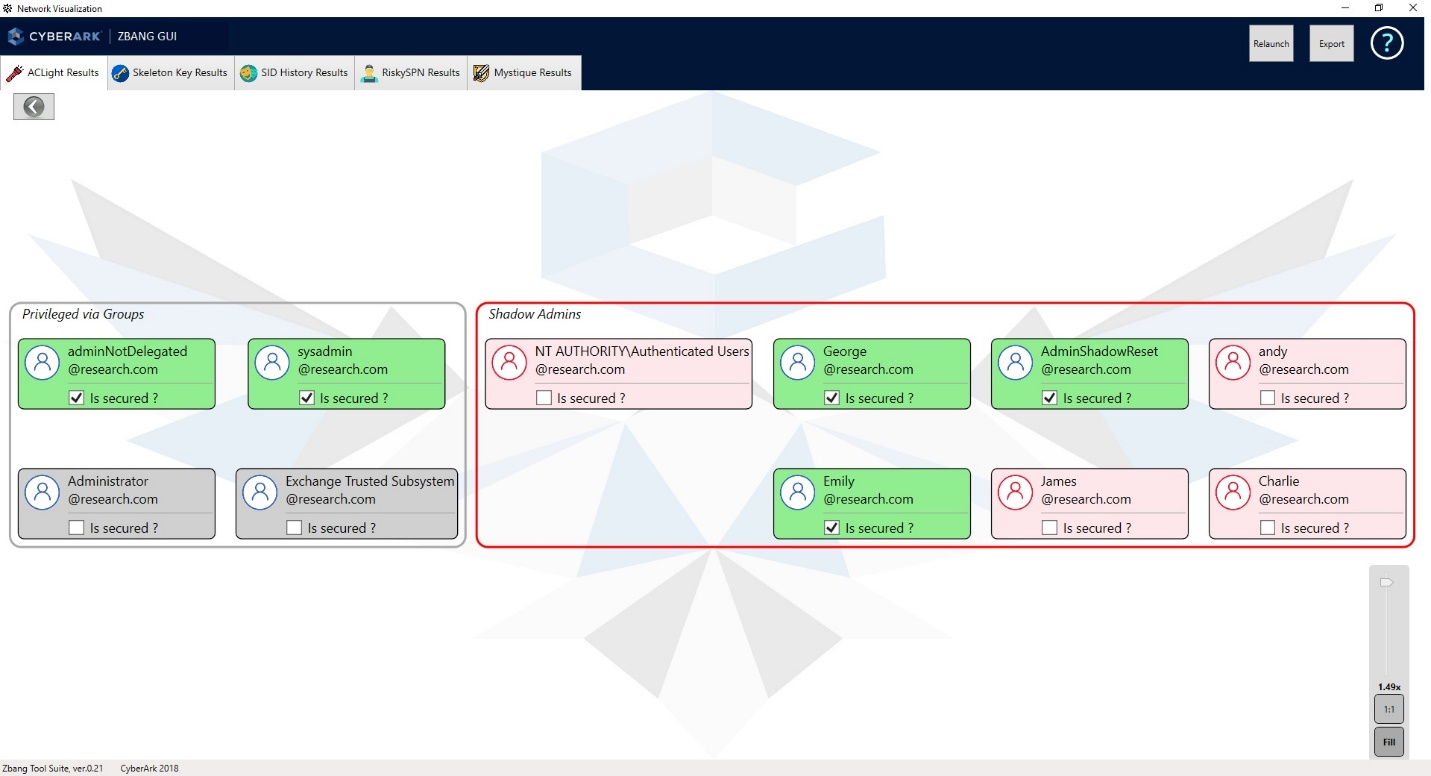Switch to RiskySPN Results tab
This screenshot has width=1431, height=776.
pos(411,73)
